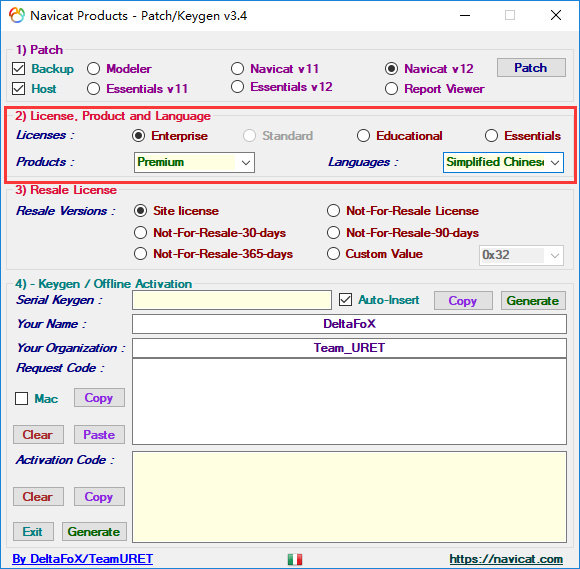
Task: Open the 0x32 custom value dropdown
Action: coord(521,255)
